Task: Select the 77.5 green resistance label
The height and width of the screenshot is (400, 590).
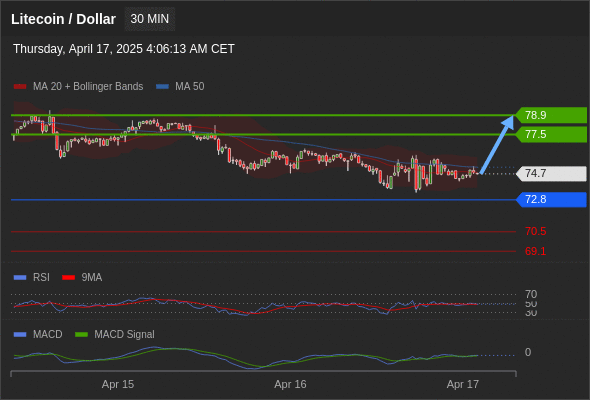Action: (551, 134)
